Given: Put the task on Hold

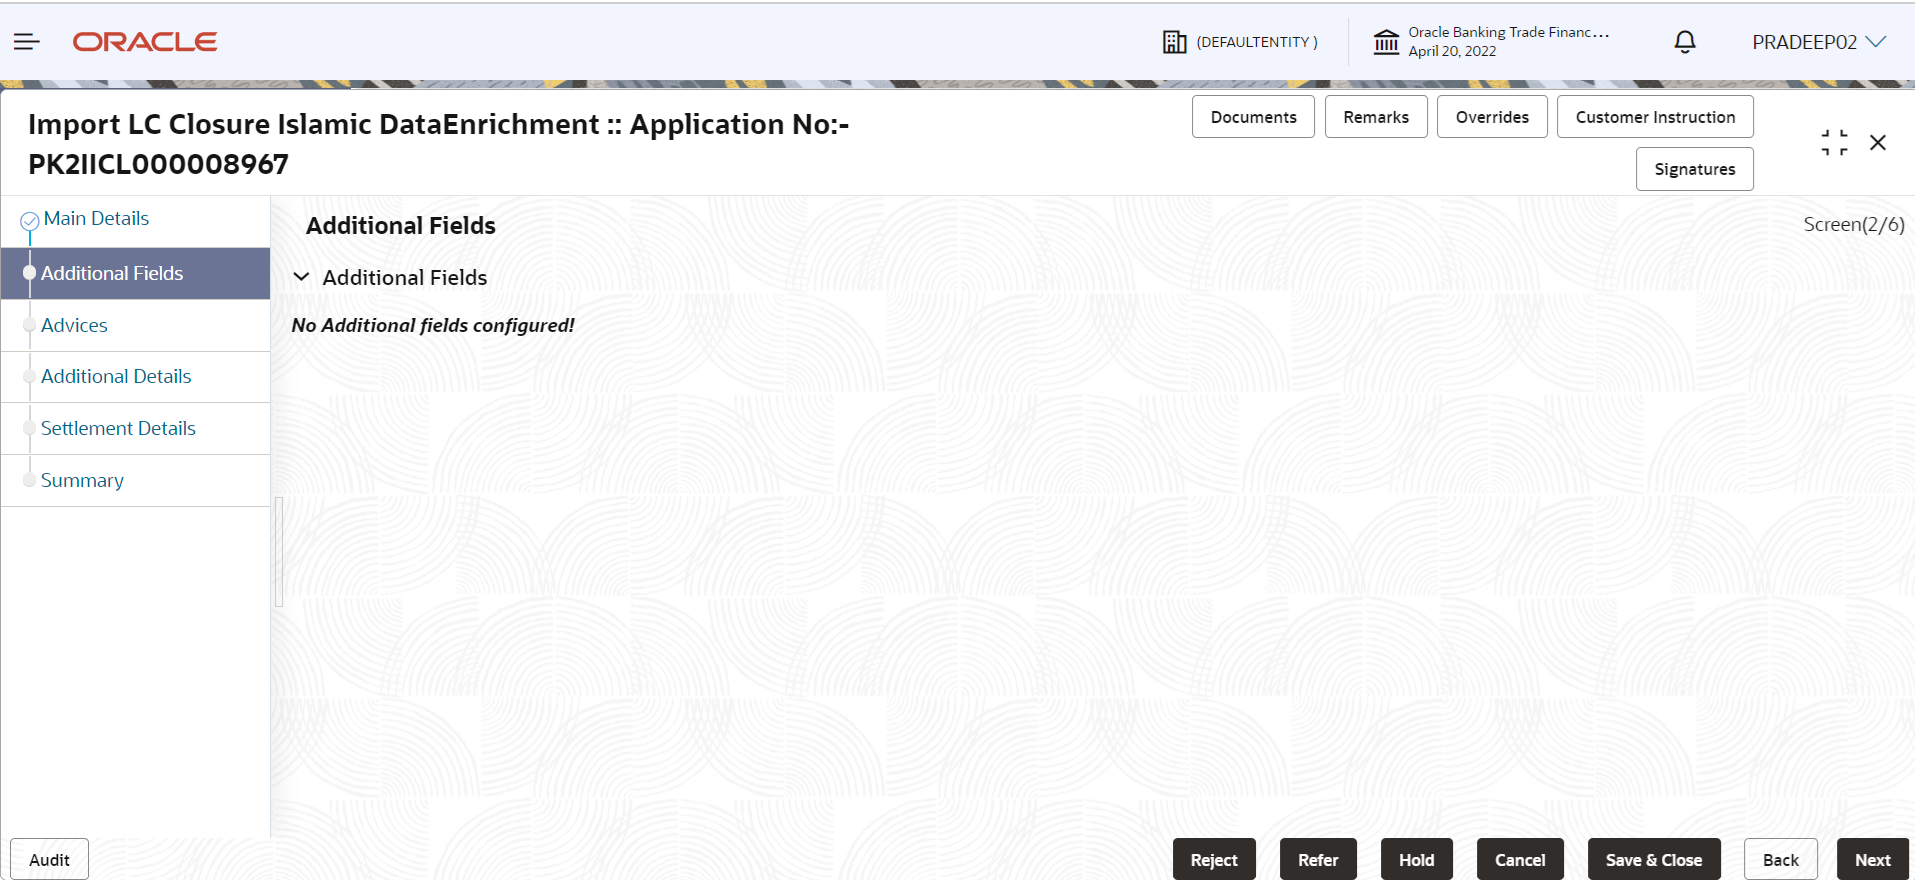Looking at the screenshot, I should tap(1416, 860).
